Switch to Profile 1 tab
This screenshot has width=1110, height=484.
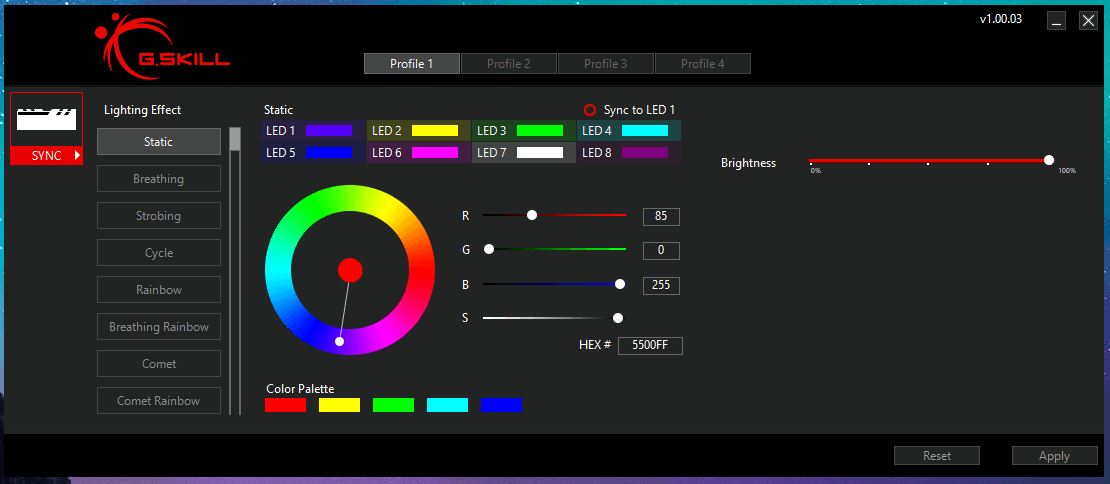(x=412, y=64)
